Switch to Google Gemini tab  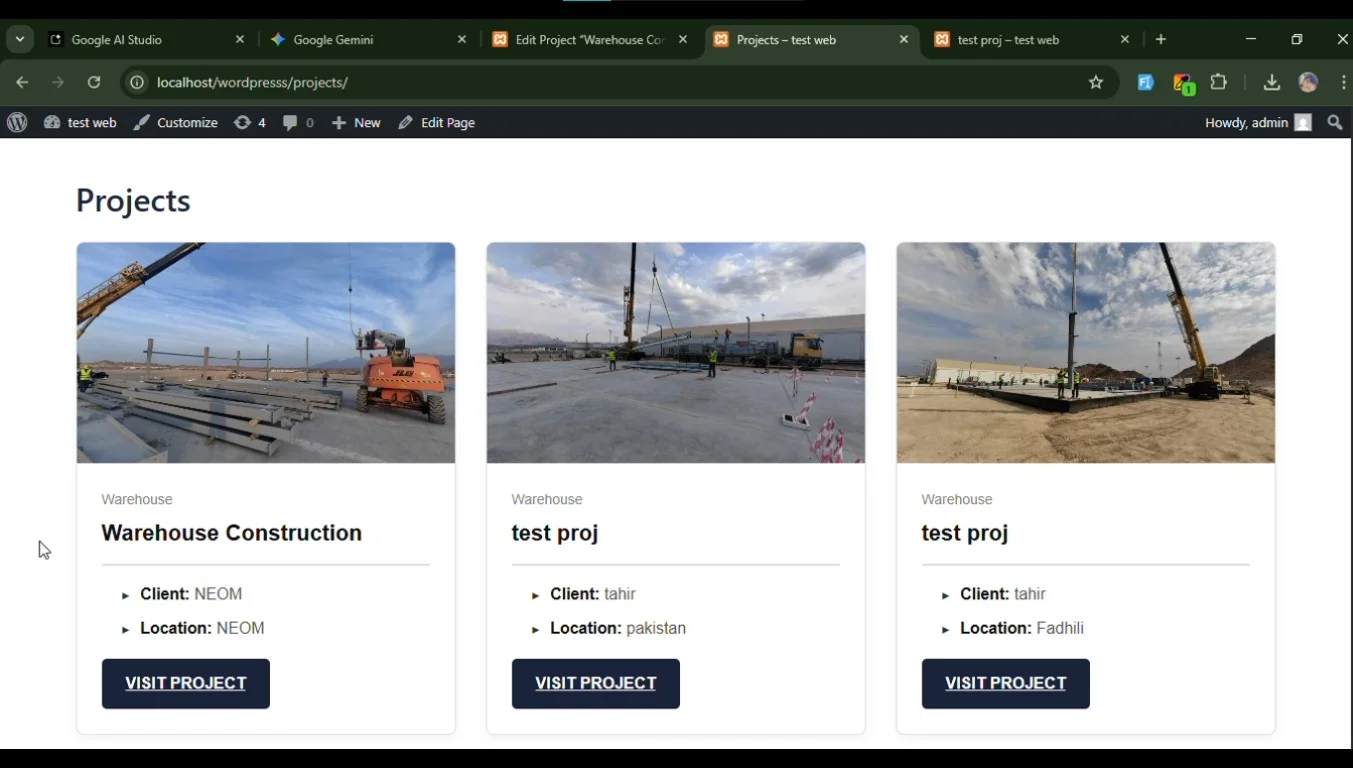pyautogui.click(x=369, y=40)
